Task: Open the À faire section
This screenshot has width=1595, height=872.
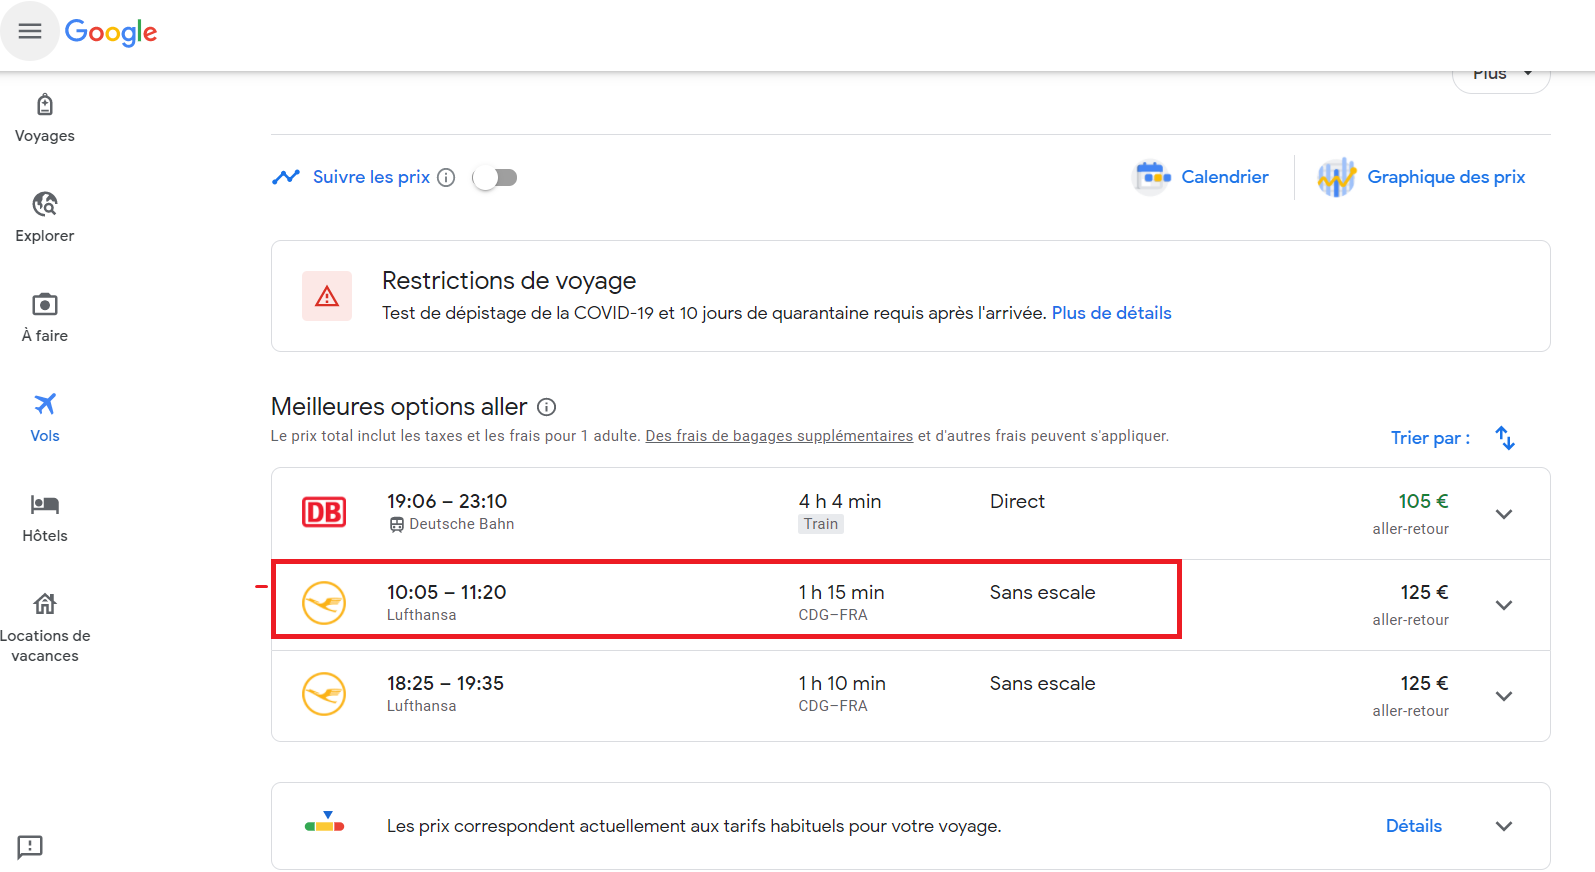Action: point(45,319)
